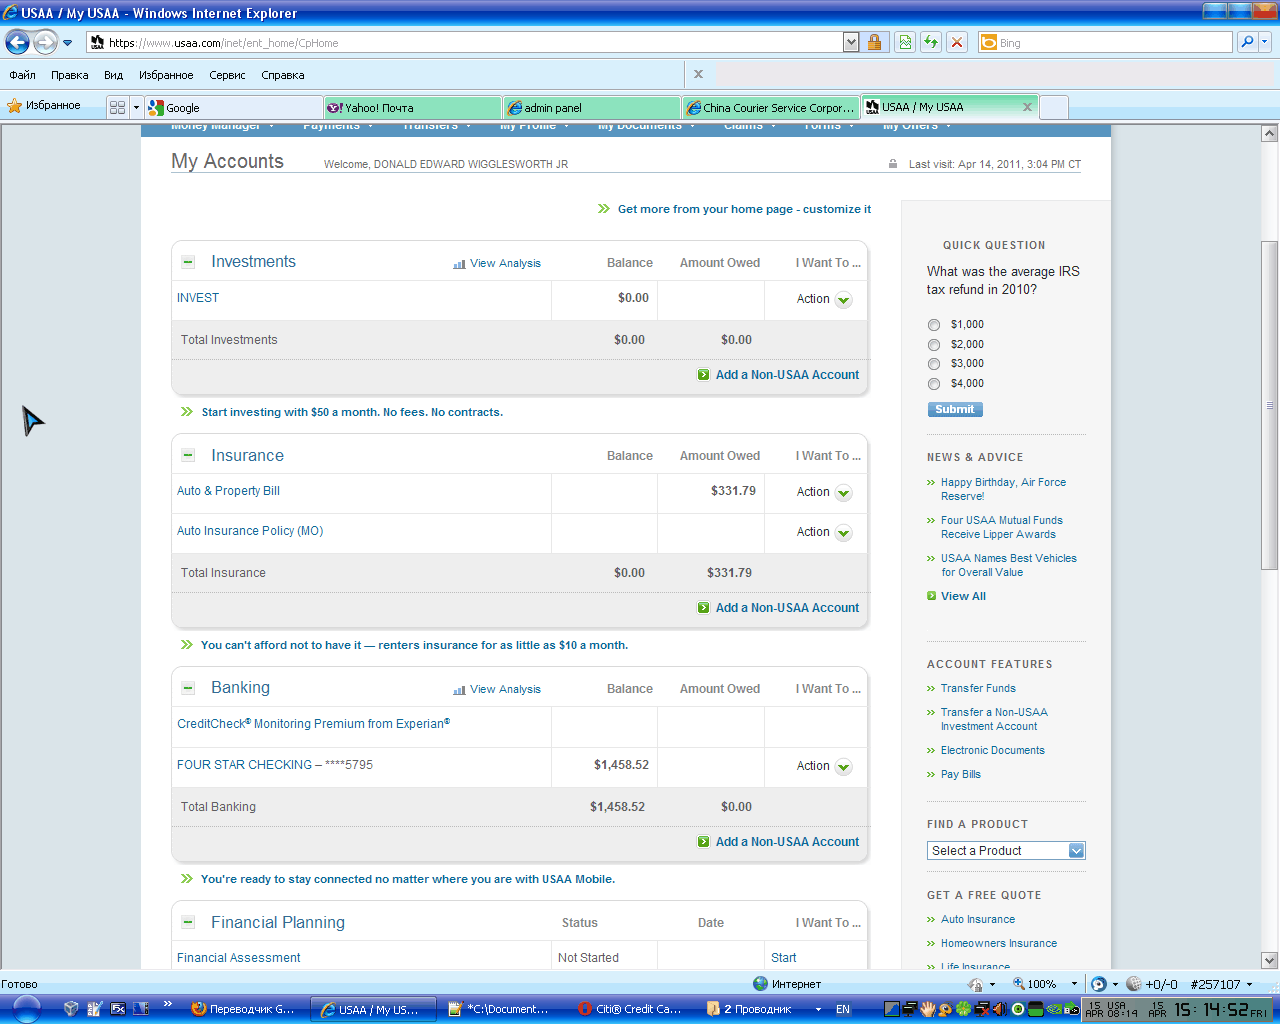Open the address bar history dropdown
This screenshot has height=1024, width=1280.
851,42
